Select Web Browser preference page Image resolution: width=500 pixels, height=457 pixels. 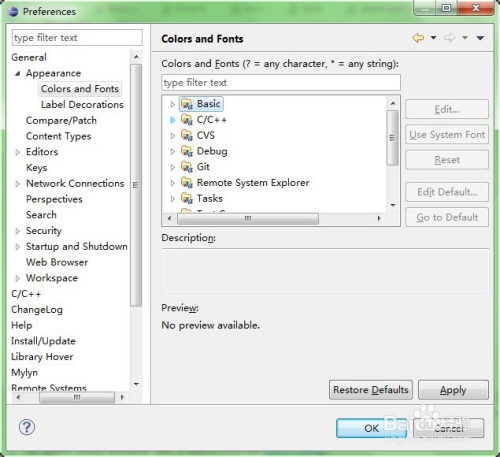coord(57,262)
